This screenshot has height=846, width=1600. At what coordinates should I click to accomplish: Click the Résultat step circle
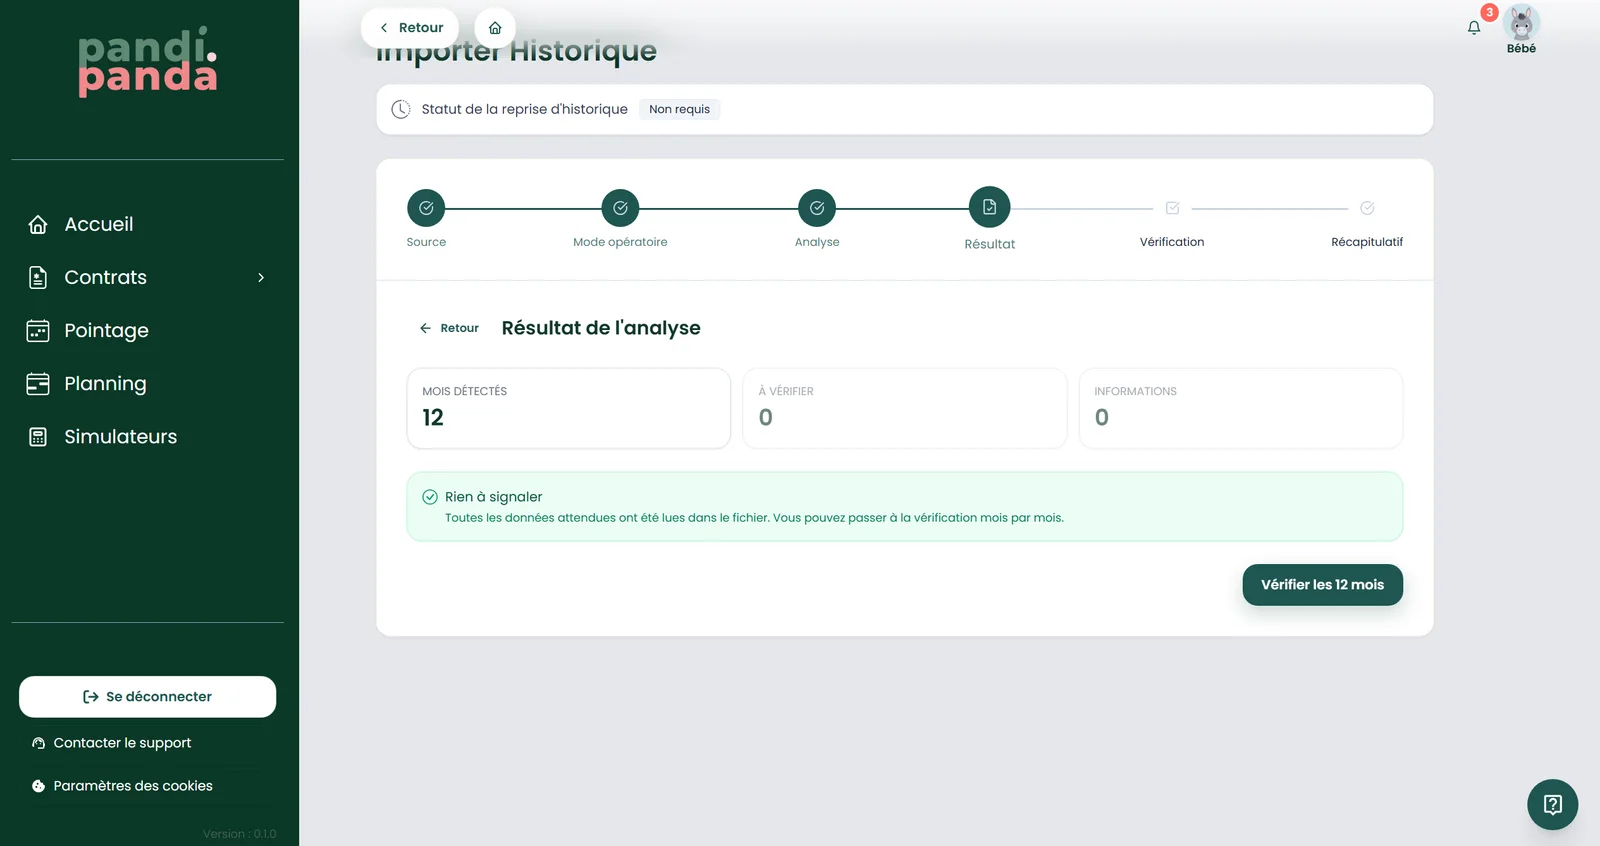[990, 207]
